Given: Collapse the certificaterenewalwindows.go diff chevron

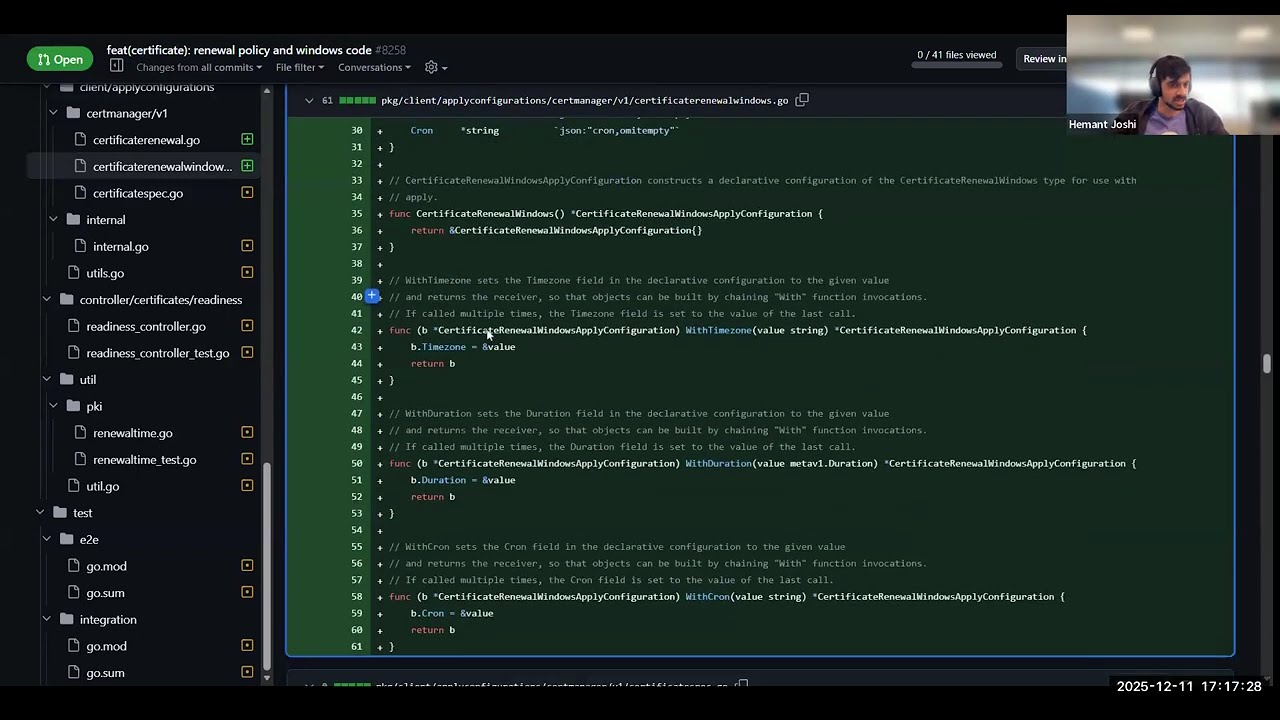Looking at the screenshot, I should click(x=309, y=100).
